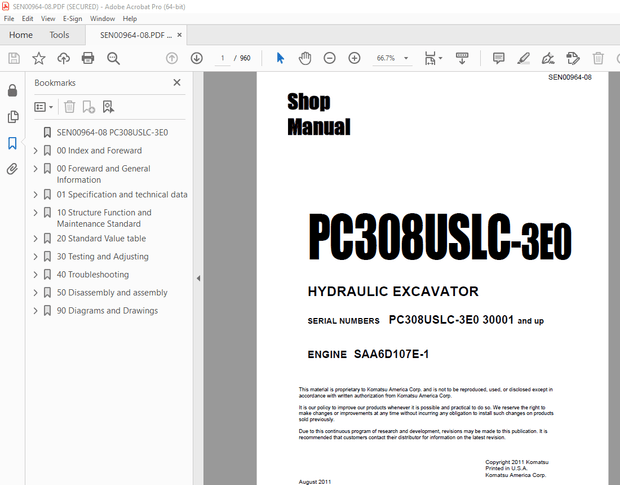Click the scrolling mode toolbar icon

coord(462,58)
